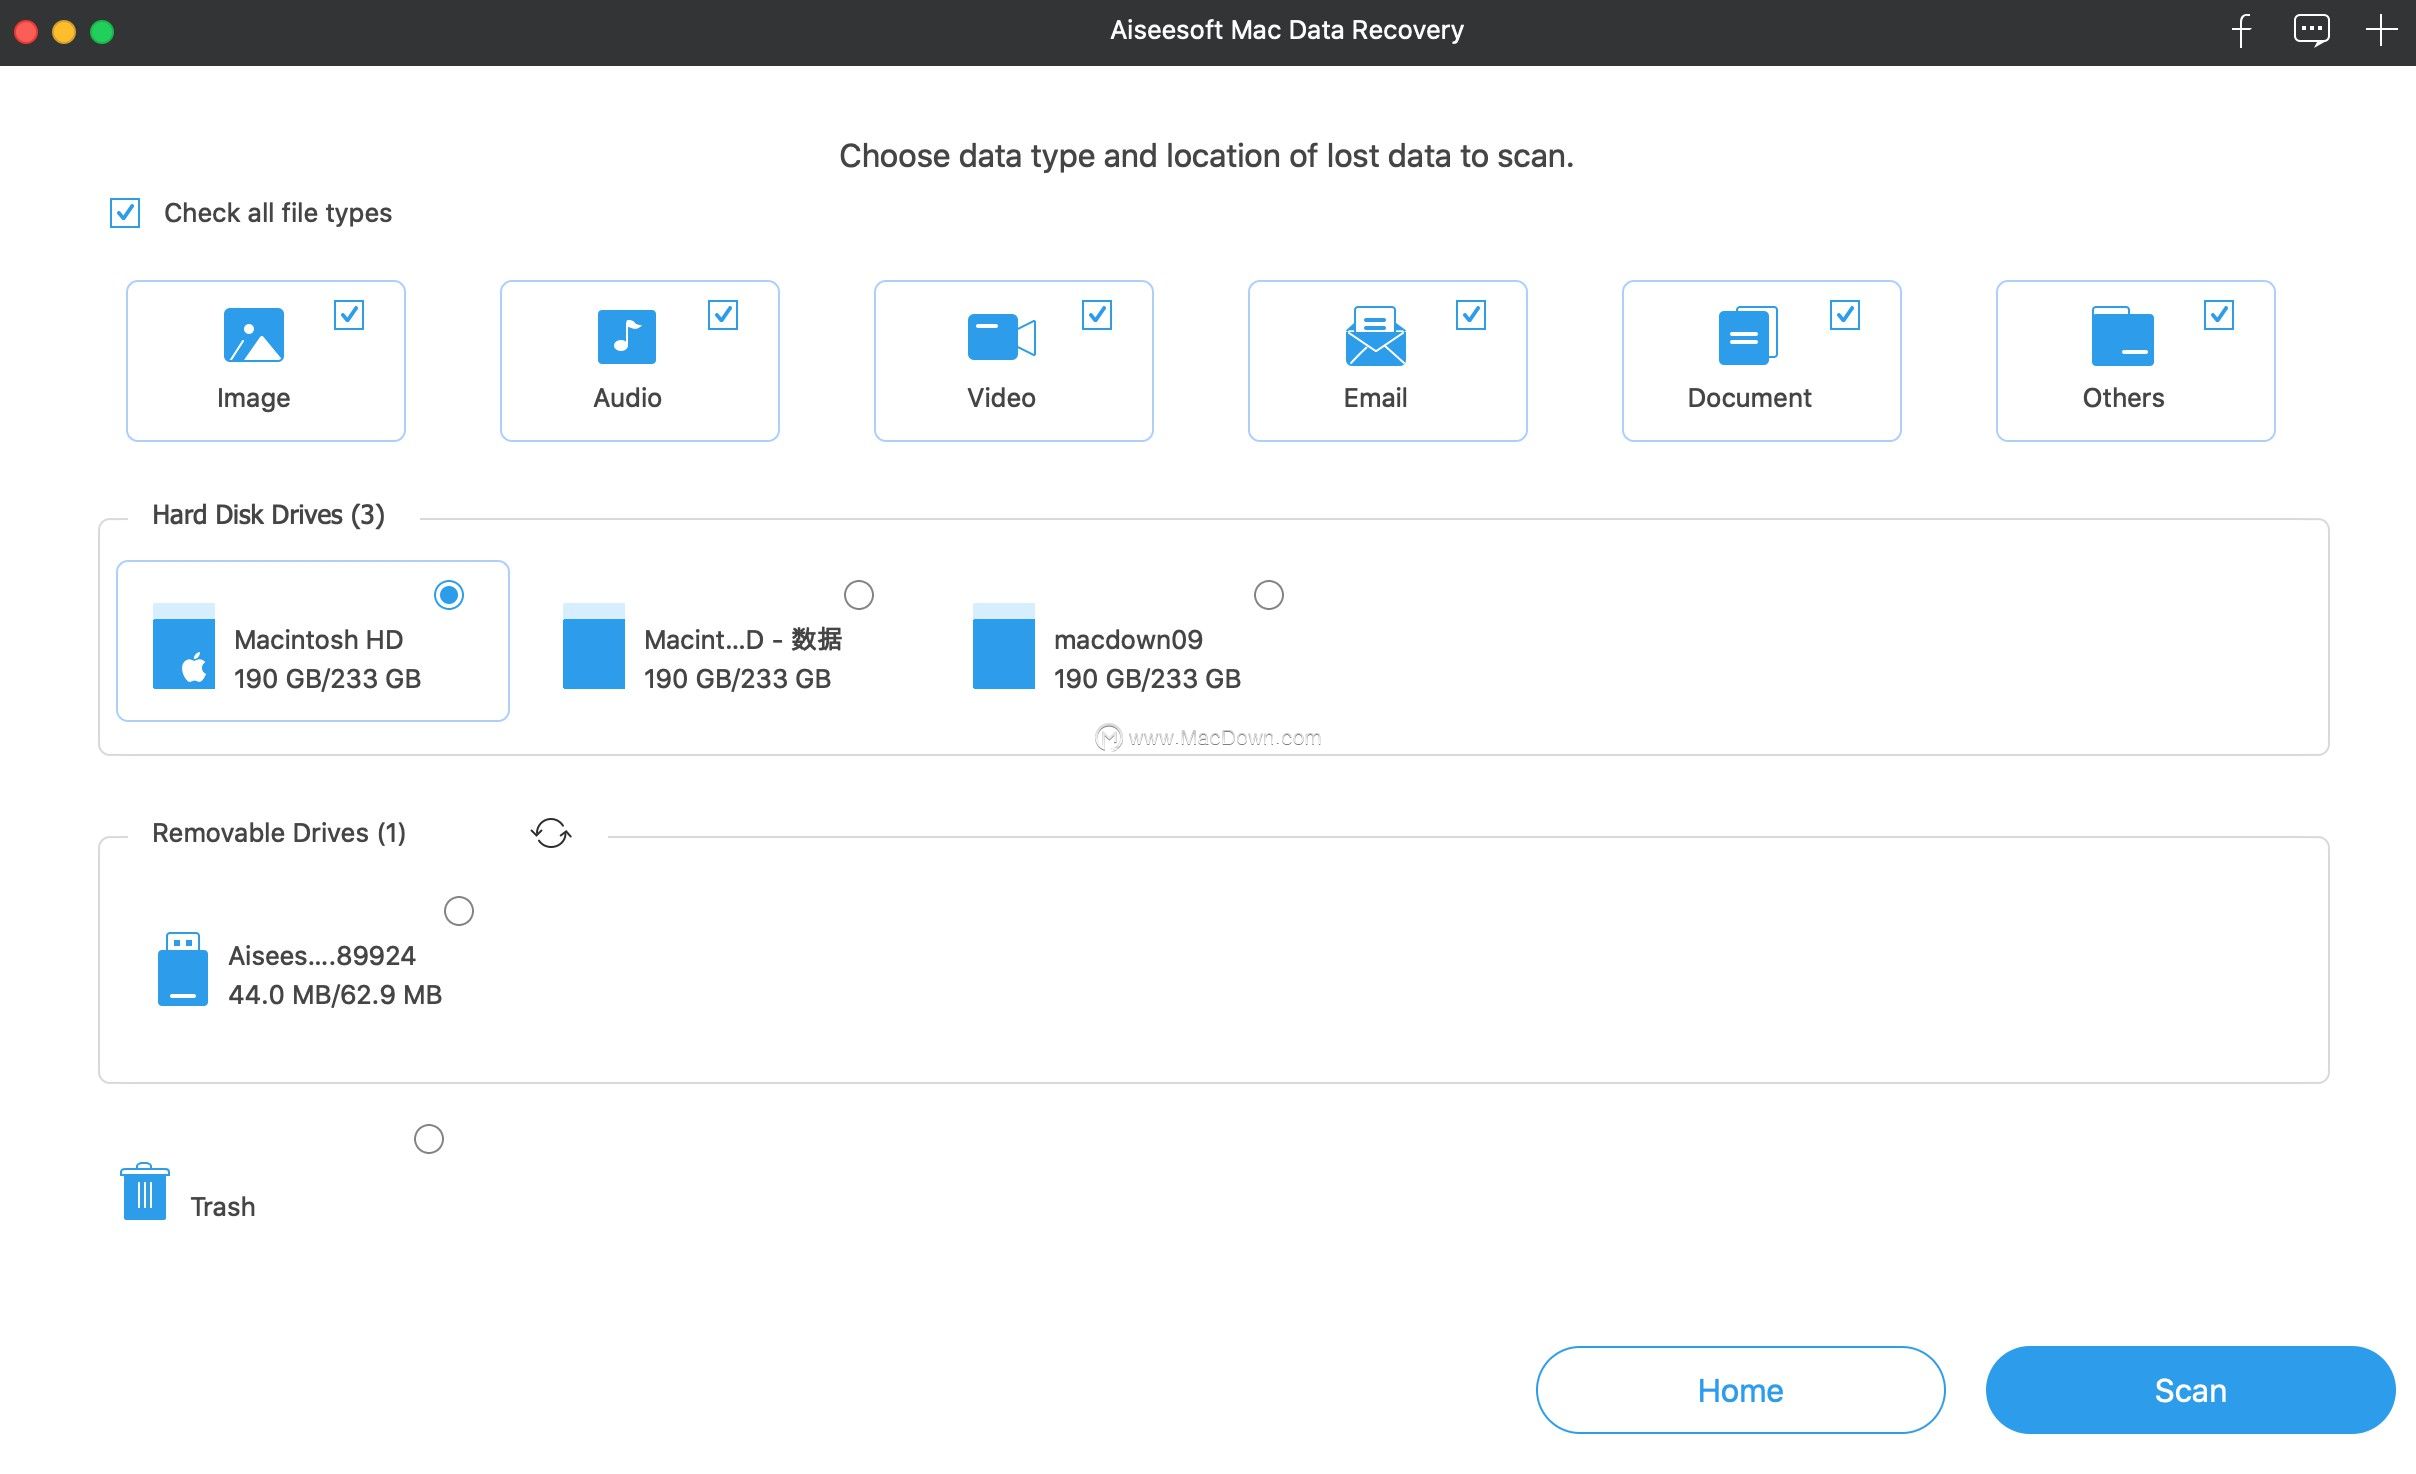Image resolution: width=2416 pixels, height=1474 pixels.
Task: Open the feedback chat bubble icon
Action: [x=2311, y=30]
